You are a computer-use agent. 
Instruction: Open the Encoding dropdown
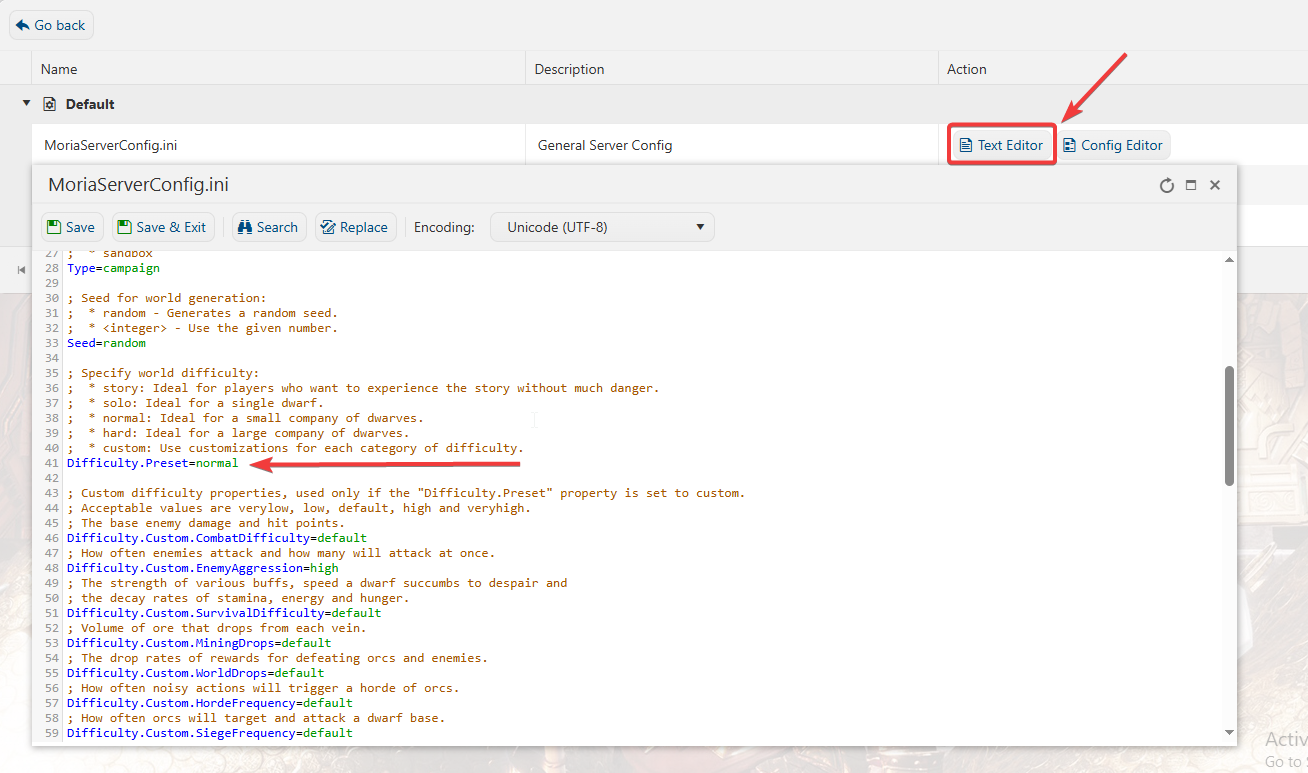click(602, 227)
